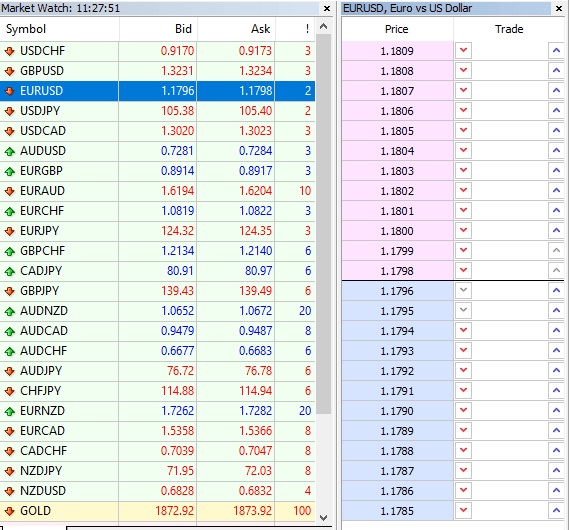
Task: Close the Market Watch panel
Action: (x=327, y=8)
